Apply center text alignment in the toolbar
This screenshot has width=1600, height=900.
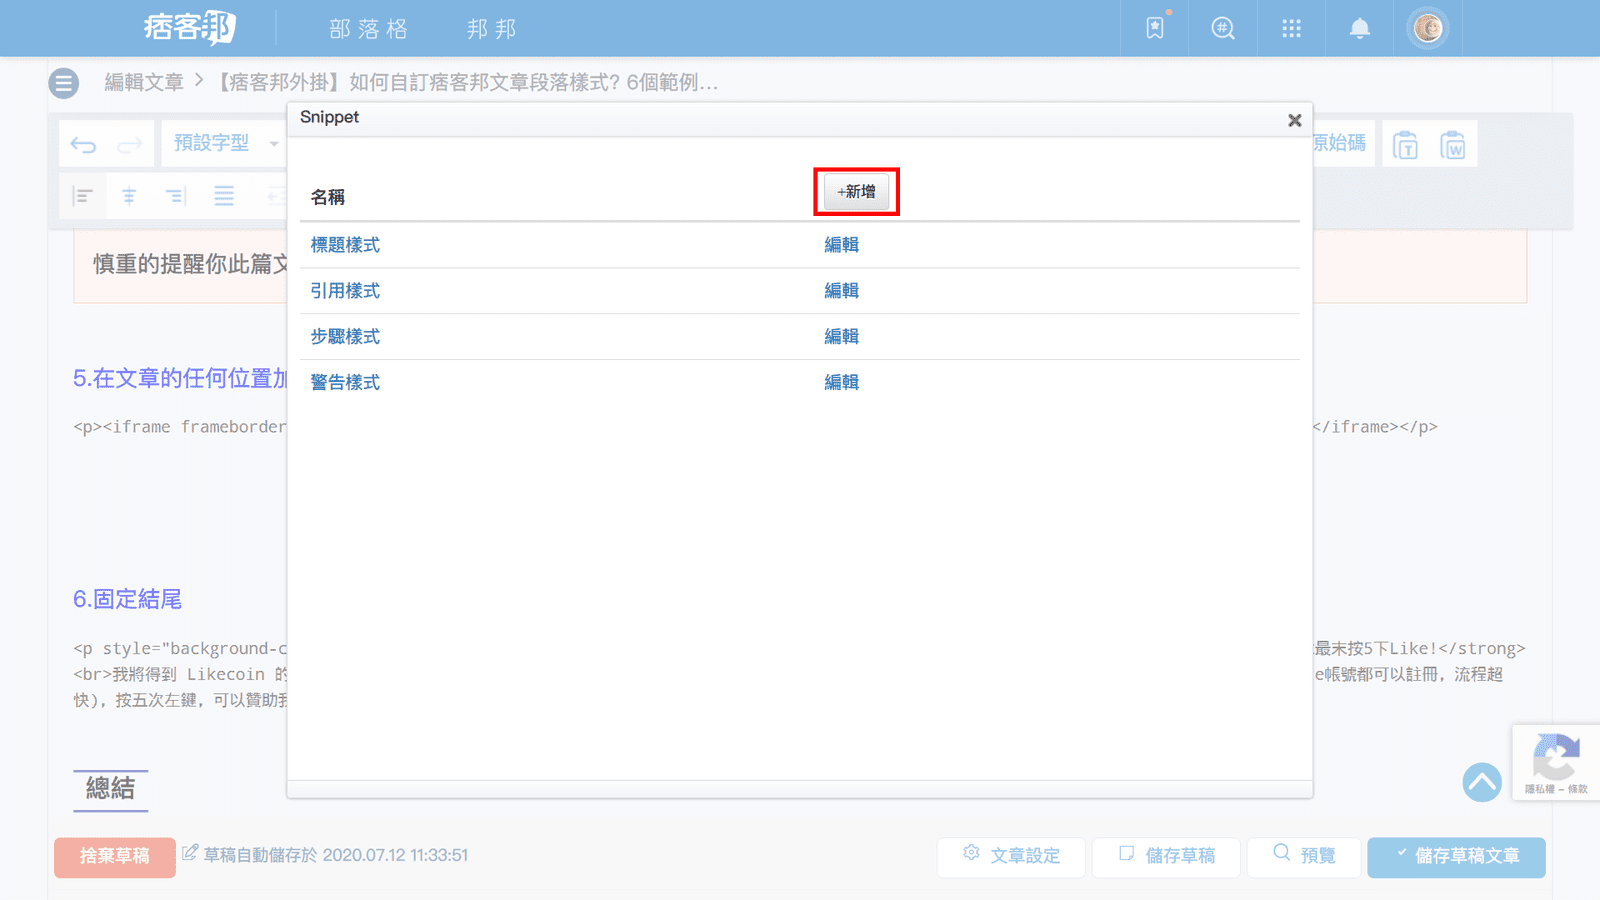(x=129, y=196)
